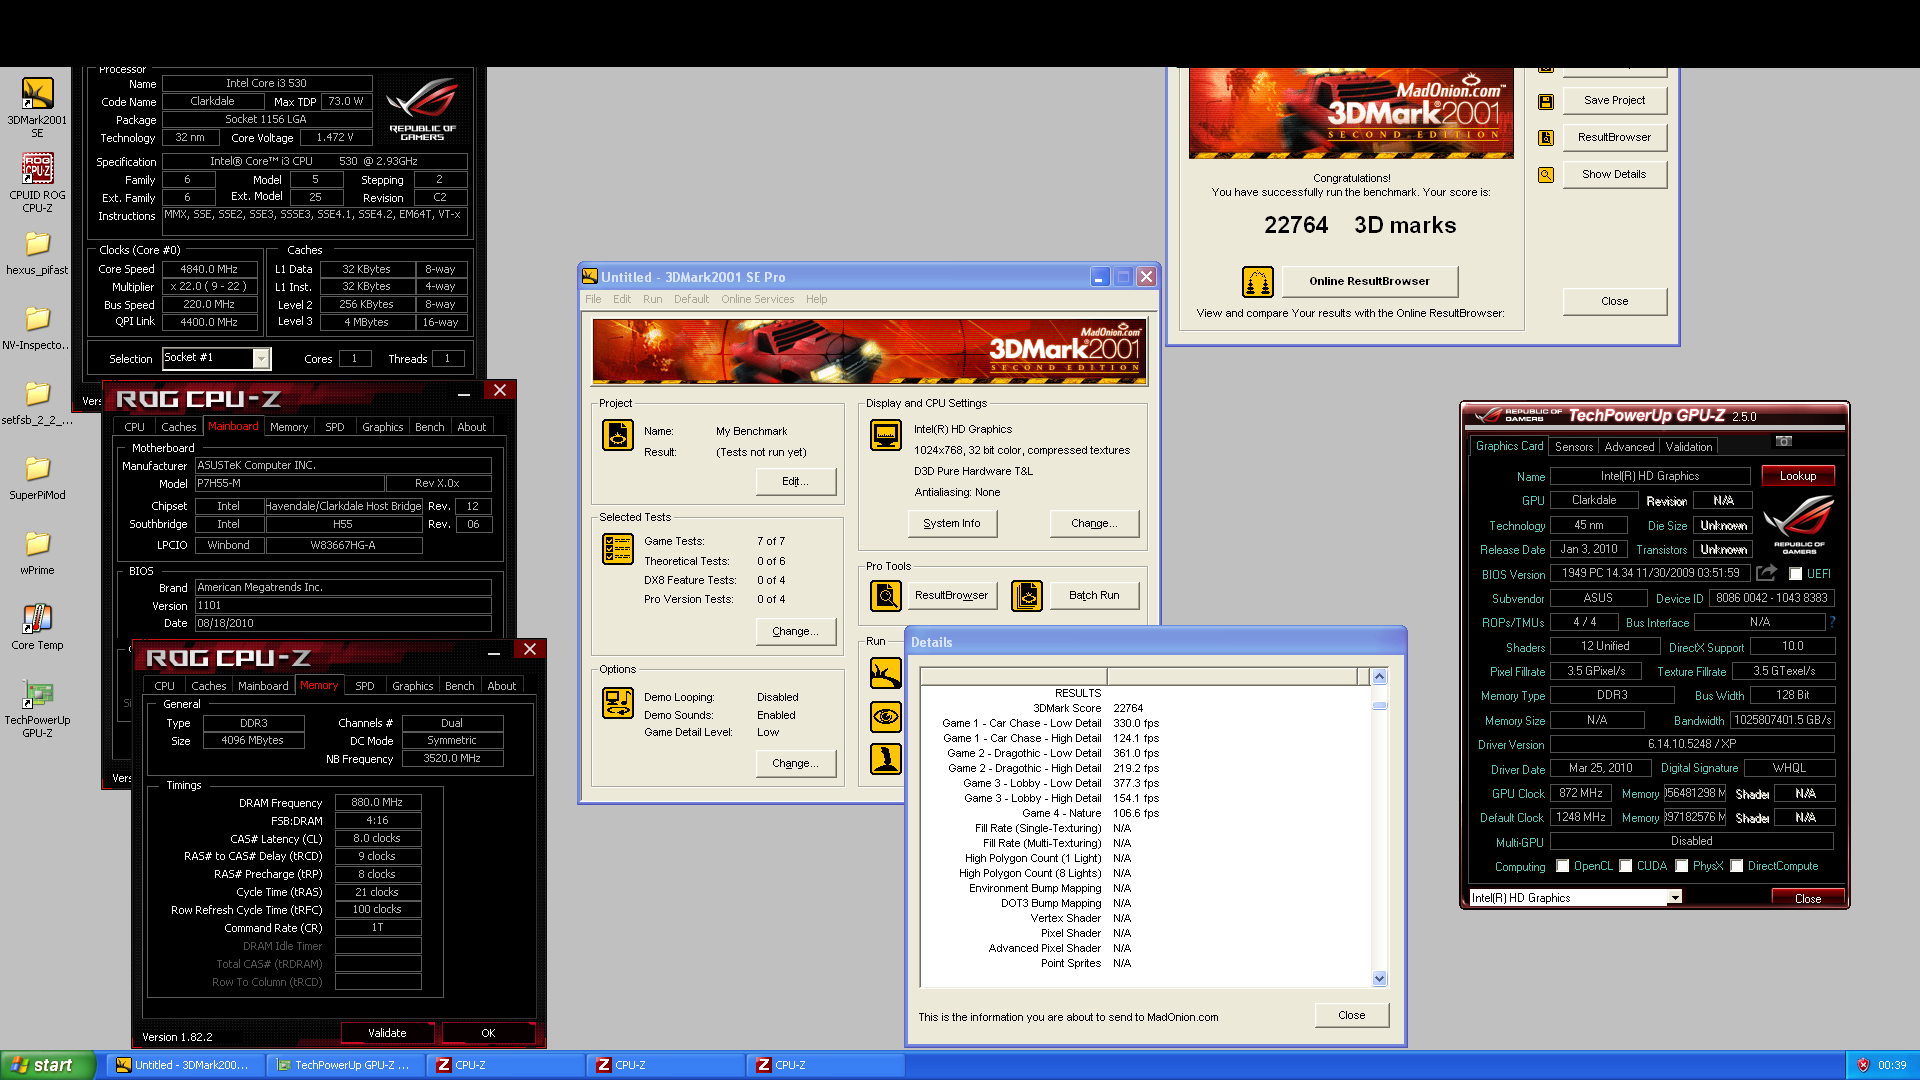
Task: Click the Save Project disk icon
Action: coord(1546,101)
